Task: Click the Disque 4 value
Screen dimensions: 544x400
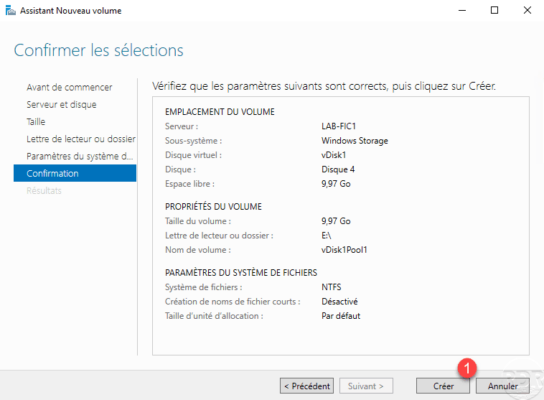Action: (x=338, y=169)
